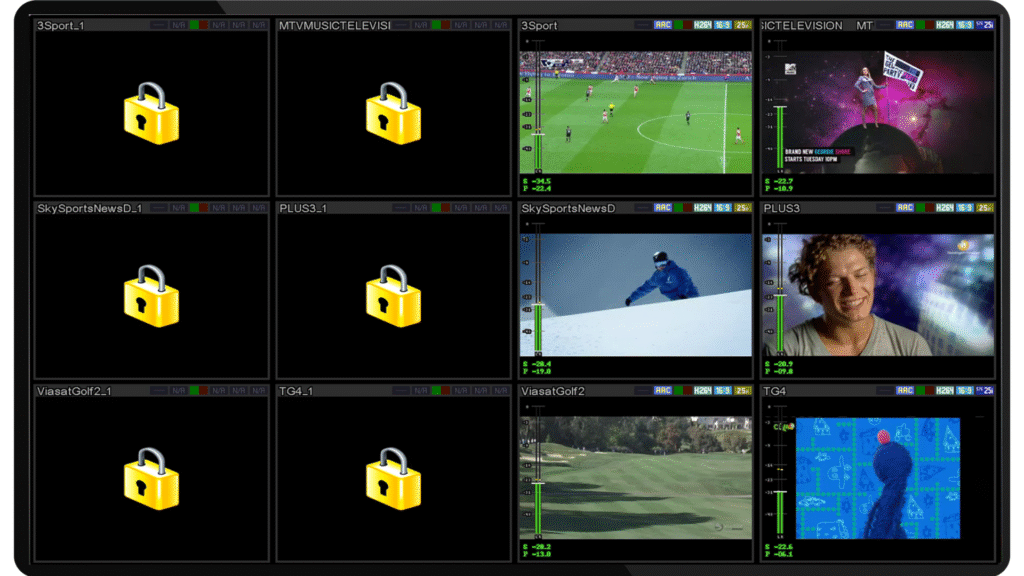
Task: Click the 16:9 aspect badge on ViasatGolf2
Action: tap(722, 391)
